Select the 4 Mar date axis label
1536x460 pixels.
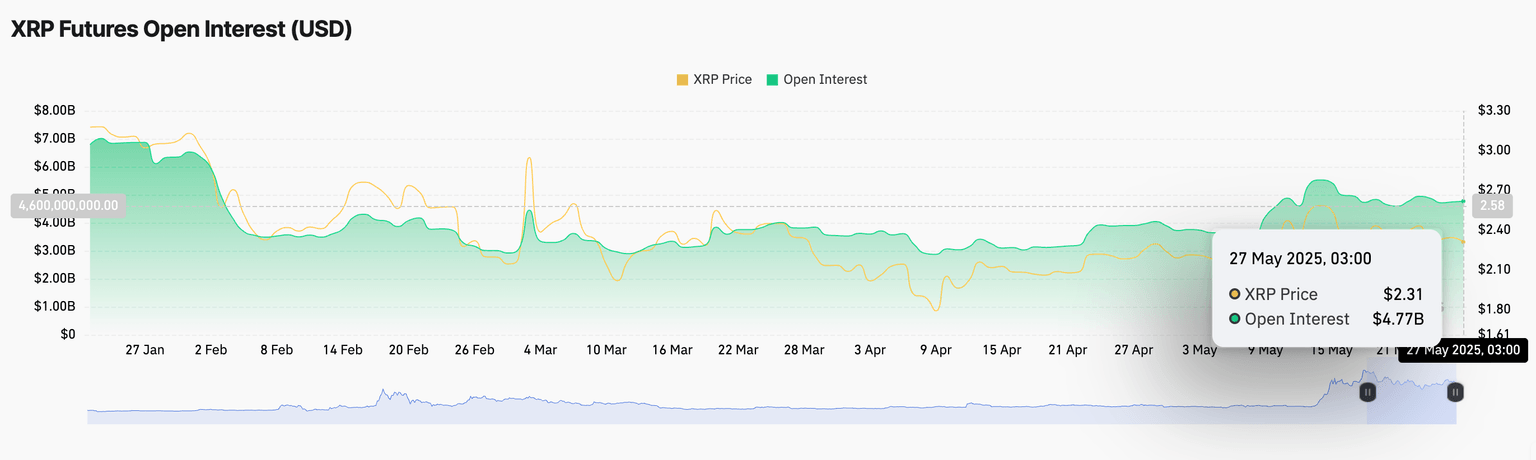tap(539, 350)
